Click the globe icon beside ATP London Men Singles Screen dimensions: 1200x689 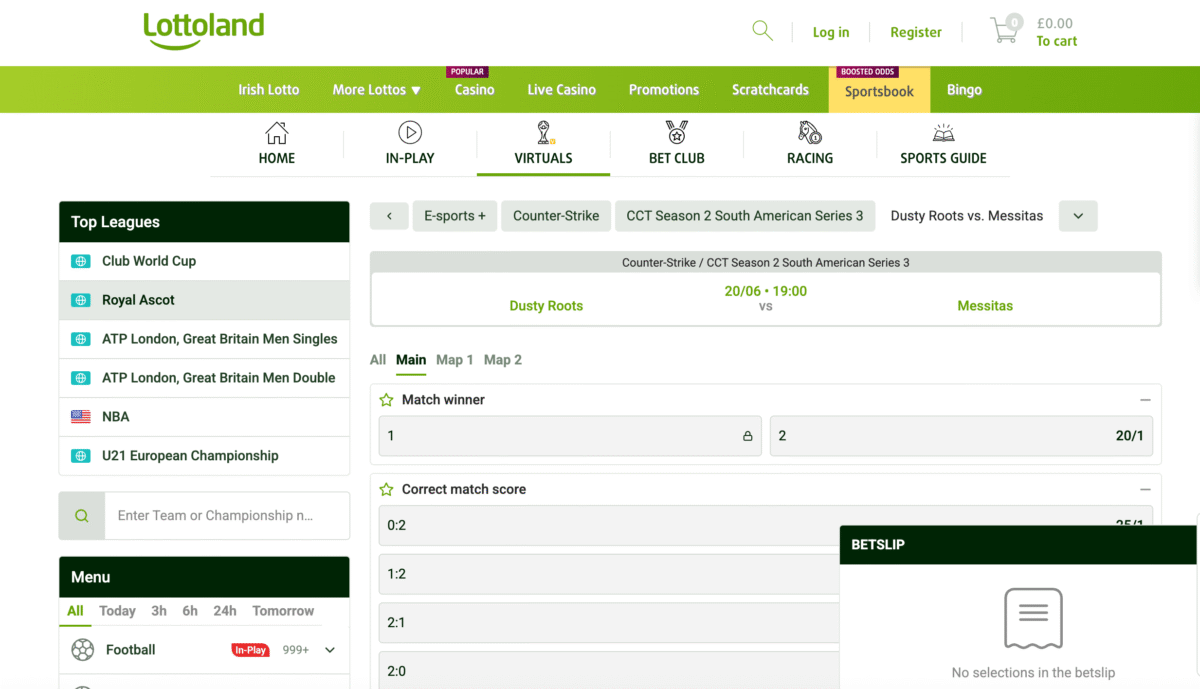click(x=81, y=339)
